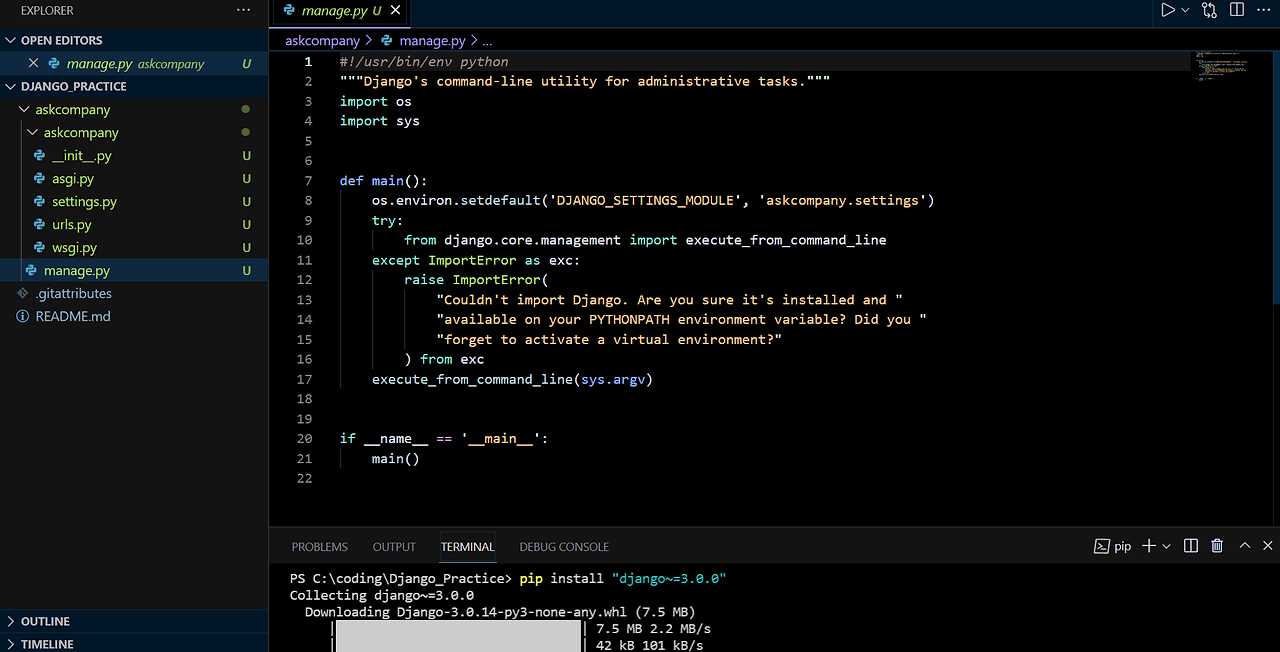Viewport: 1280px width, 652px height.
Task: Open manage.py askcompany entry in Open Editors
Action: 135,63
